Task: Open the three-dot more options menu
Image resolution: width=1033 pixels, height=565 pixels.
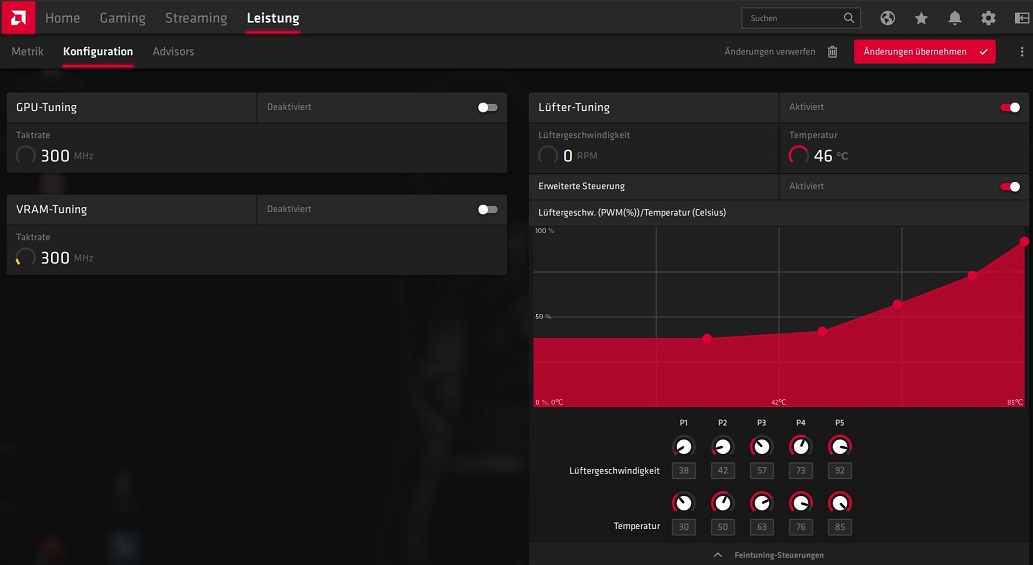Action: point(1022,51)
